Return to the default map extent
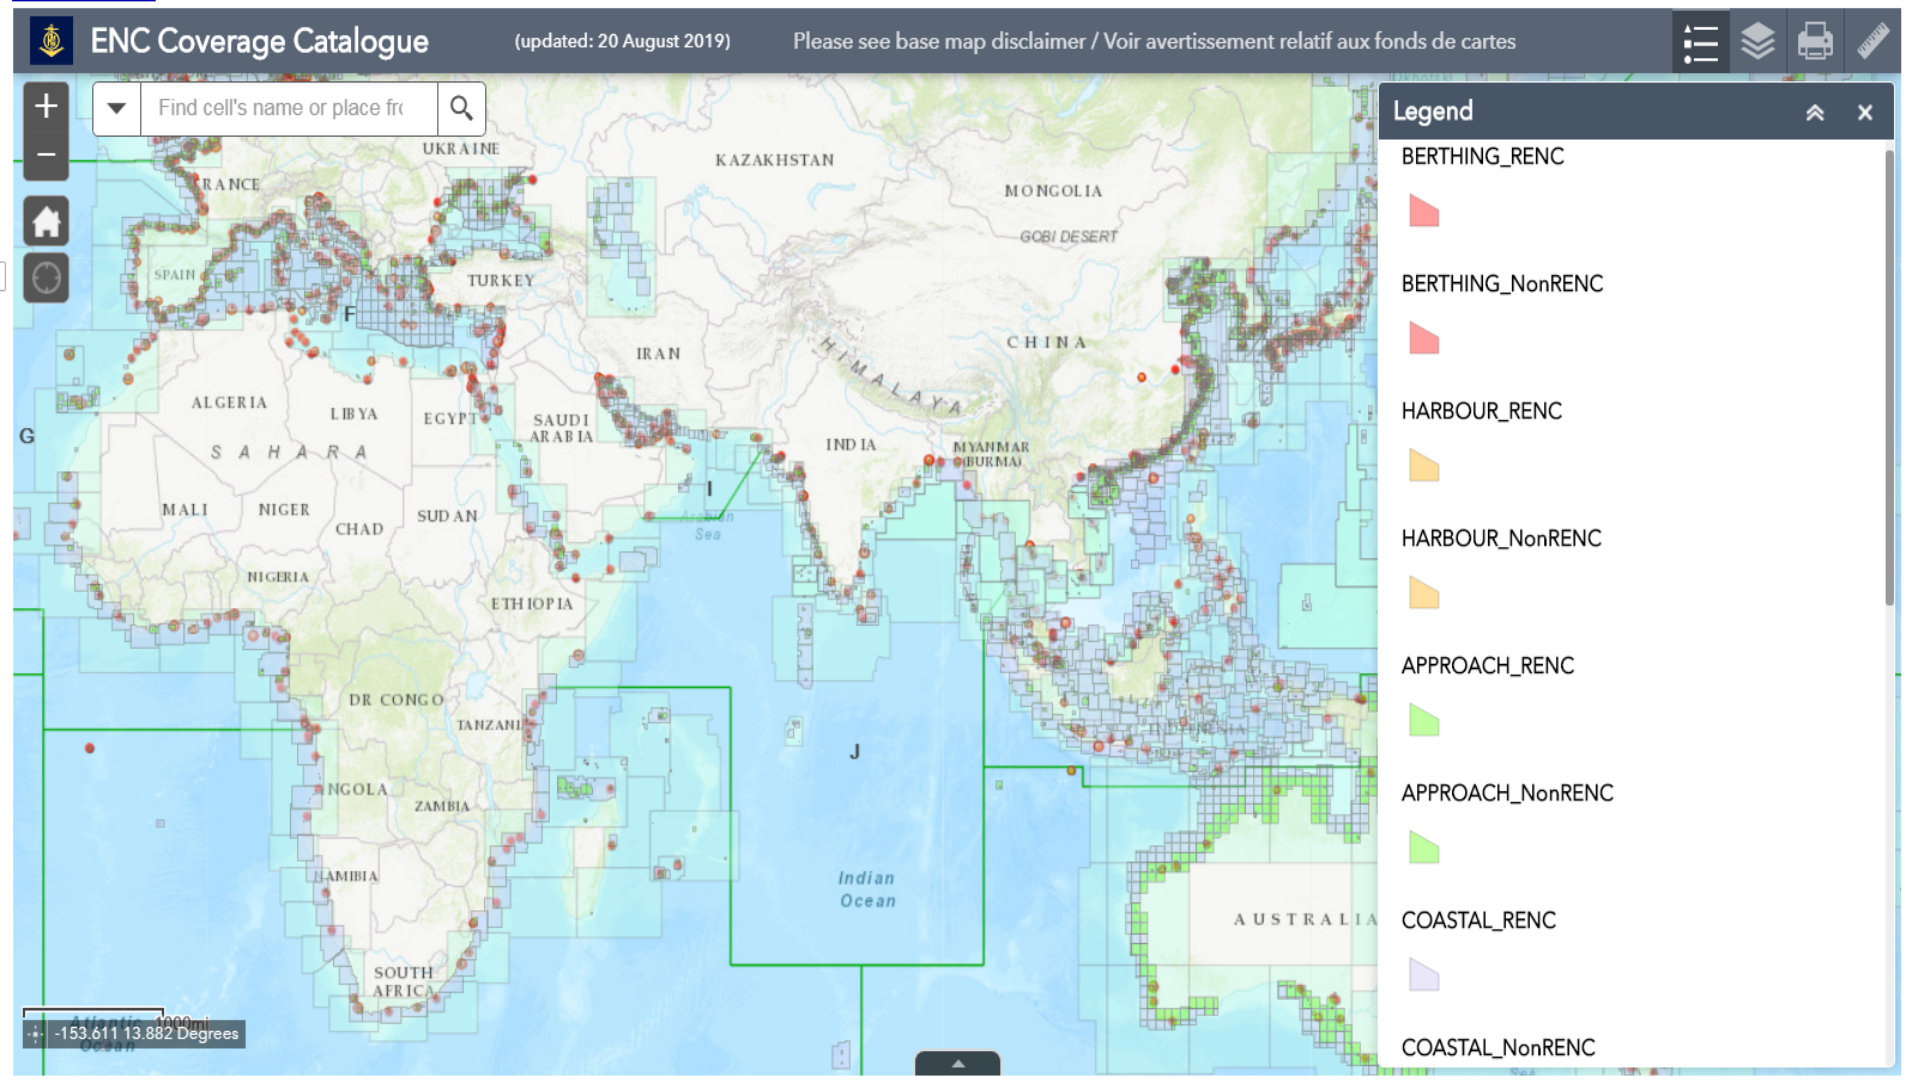The width and height of the screenshot is (1912, 1081). [46, 221]
